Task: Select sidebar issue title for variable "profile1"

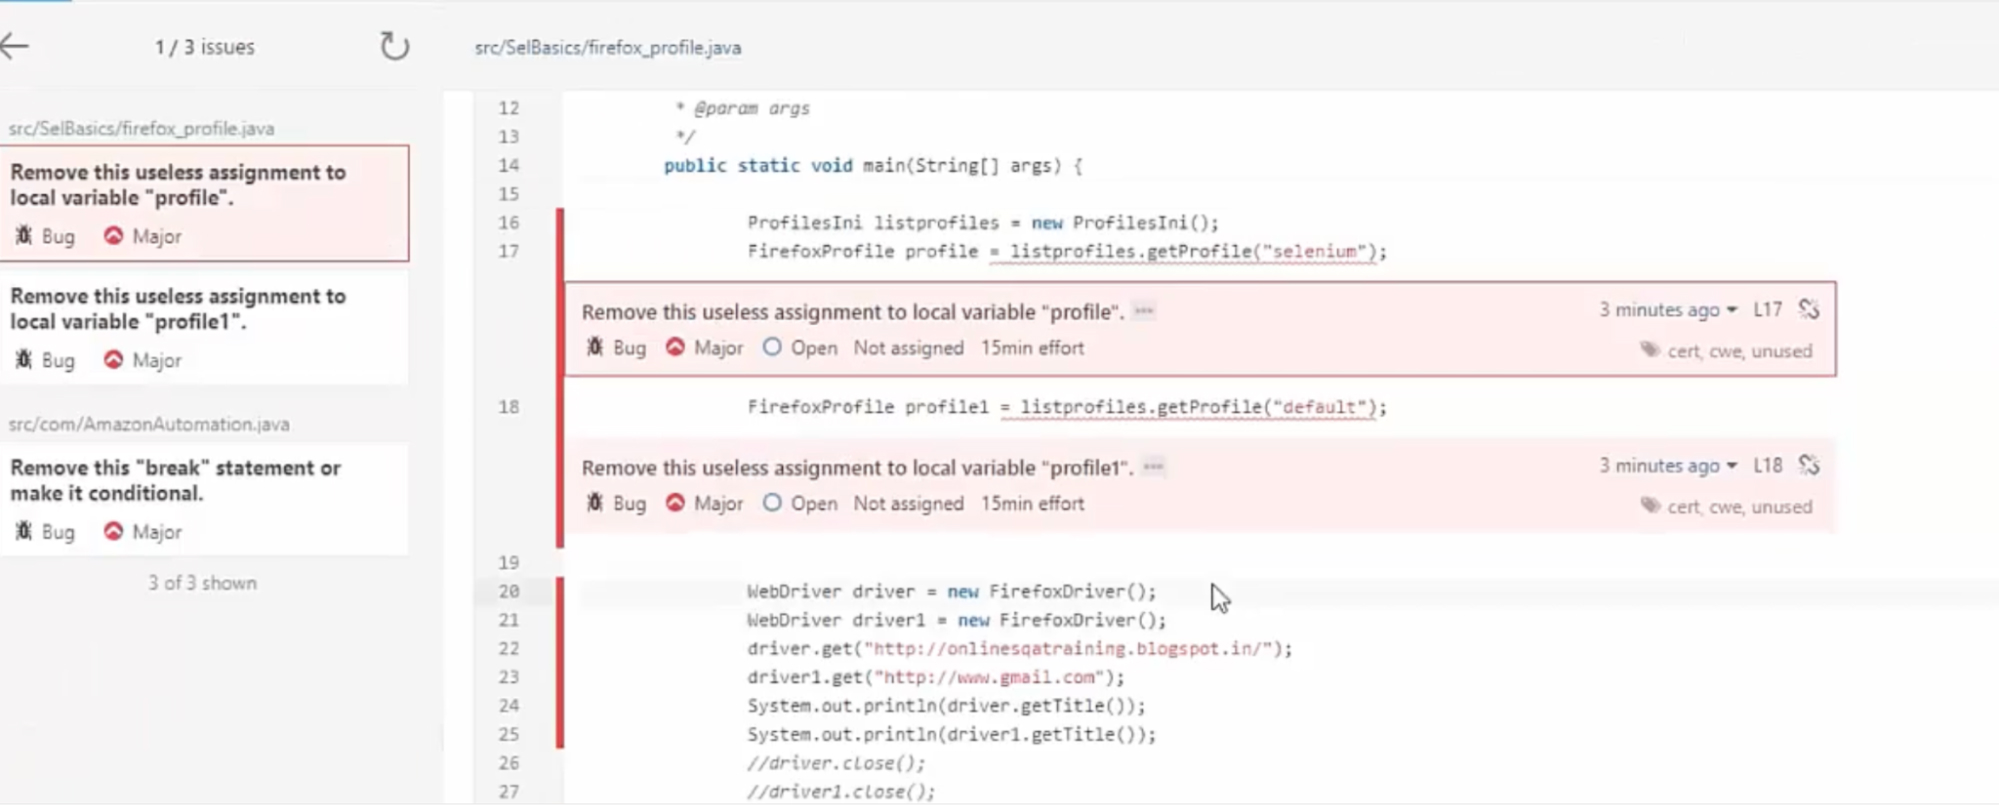Action: click(178, 309)
